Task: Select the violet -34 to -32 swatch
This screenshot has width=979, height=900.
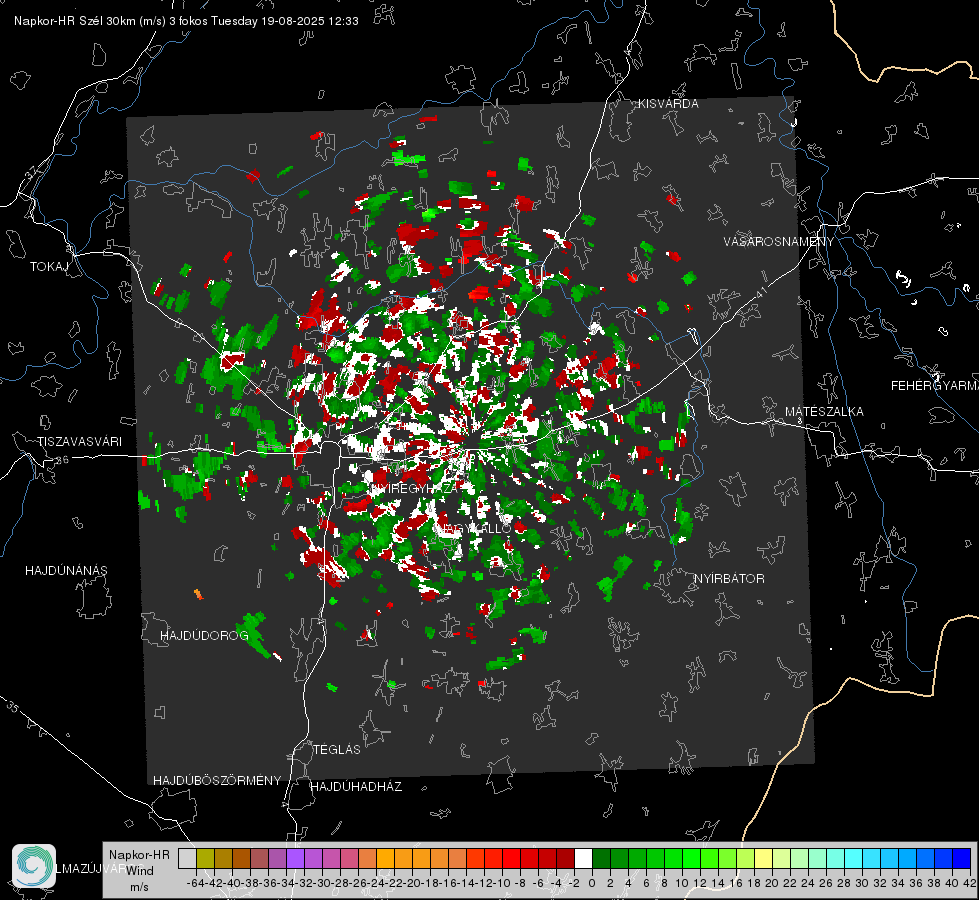Action: pyautogui.click(x=295, y=858)
